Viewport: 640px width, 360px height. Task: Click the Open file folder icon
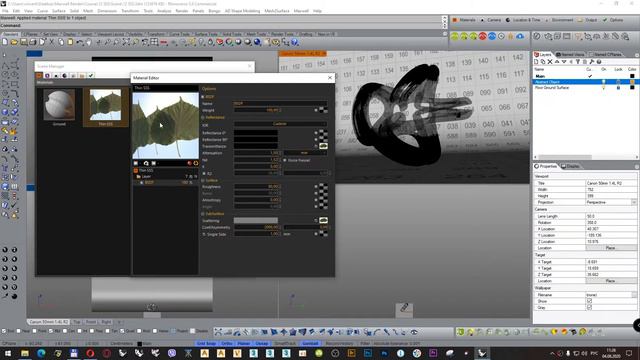point(14,42)
